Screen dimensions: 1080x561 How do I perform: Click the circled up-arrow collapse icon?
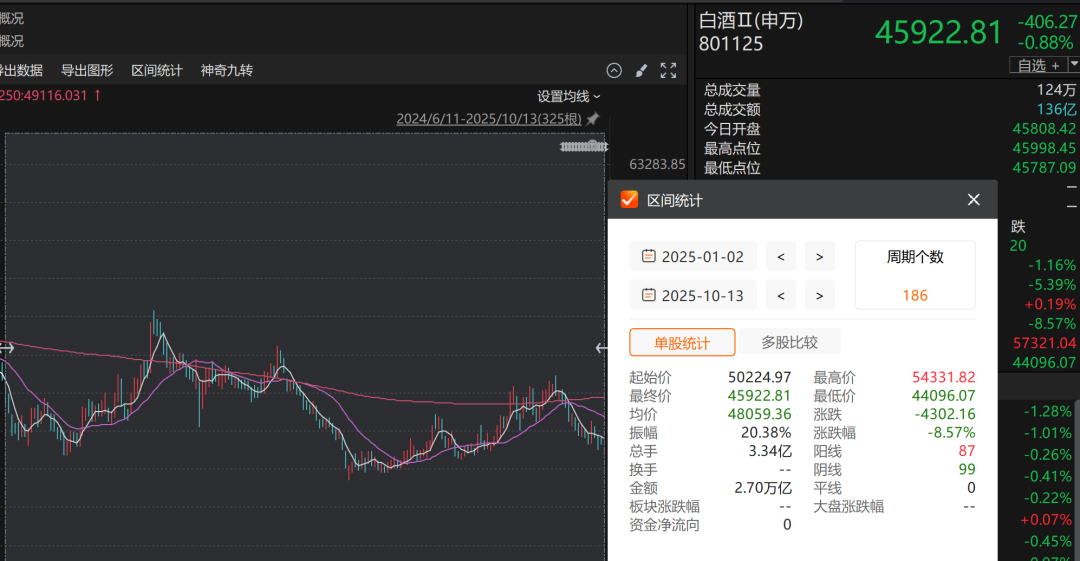tap(615, 70)
